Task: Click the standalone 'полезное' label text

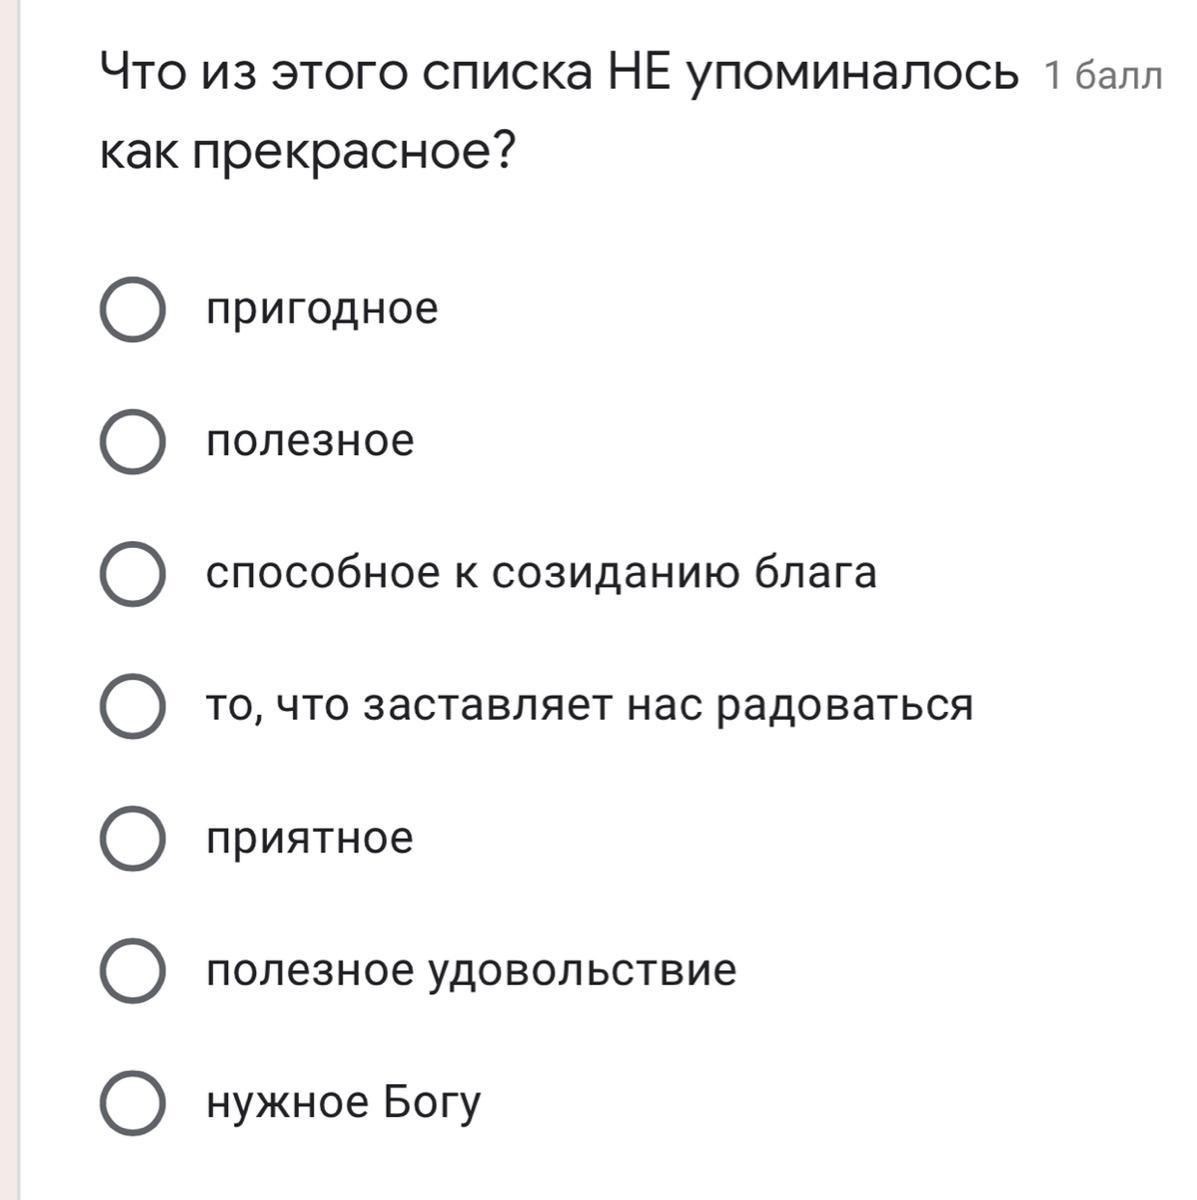Action: [x=310, y=441]
